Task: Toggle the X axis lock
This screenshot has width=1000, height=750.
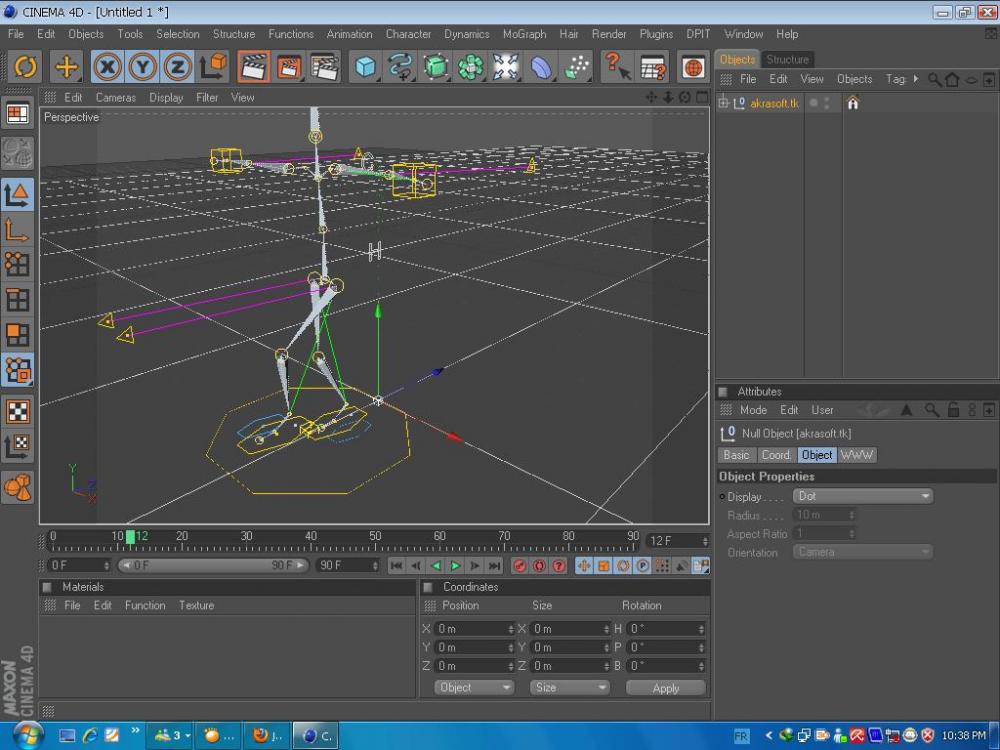Action: click(107, 67)
